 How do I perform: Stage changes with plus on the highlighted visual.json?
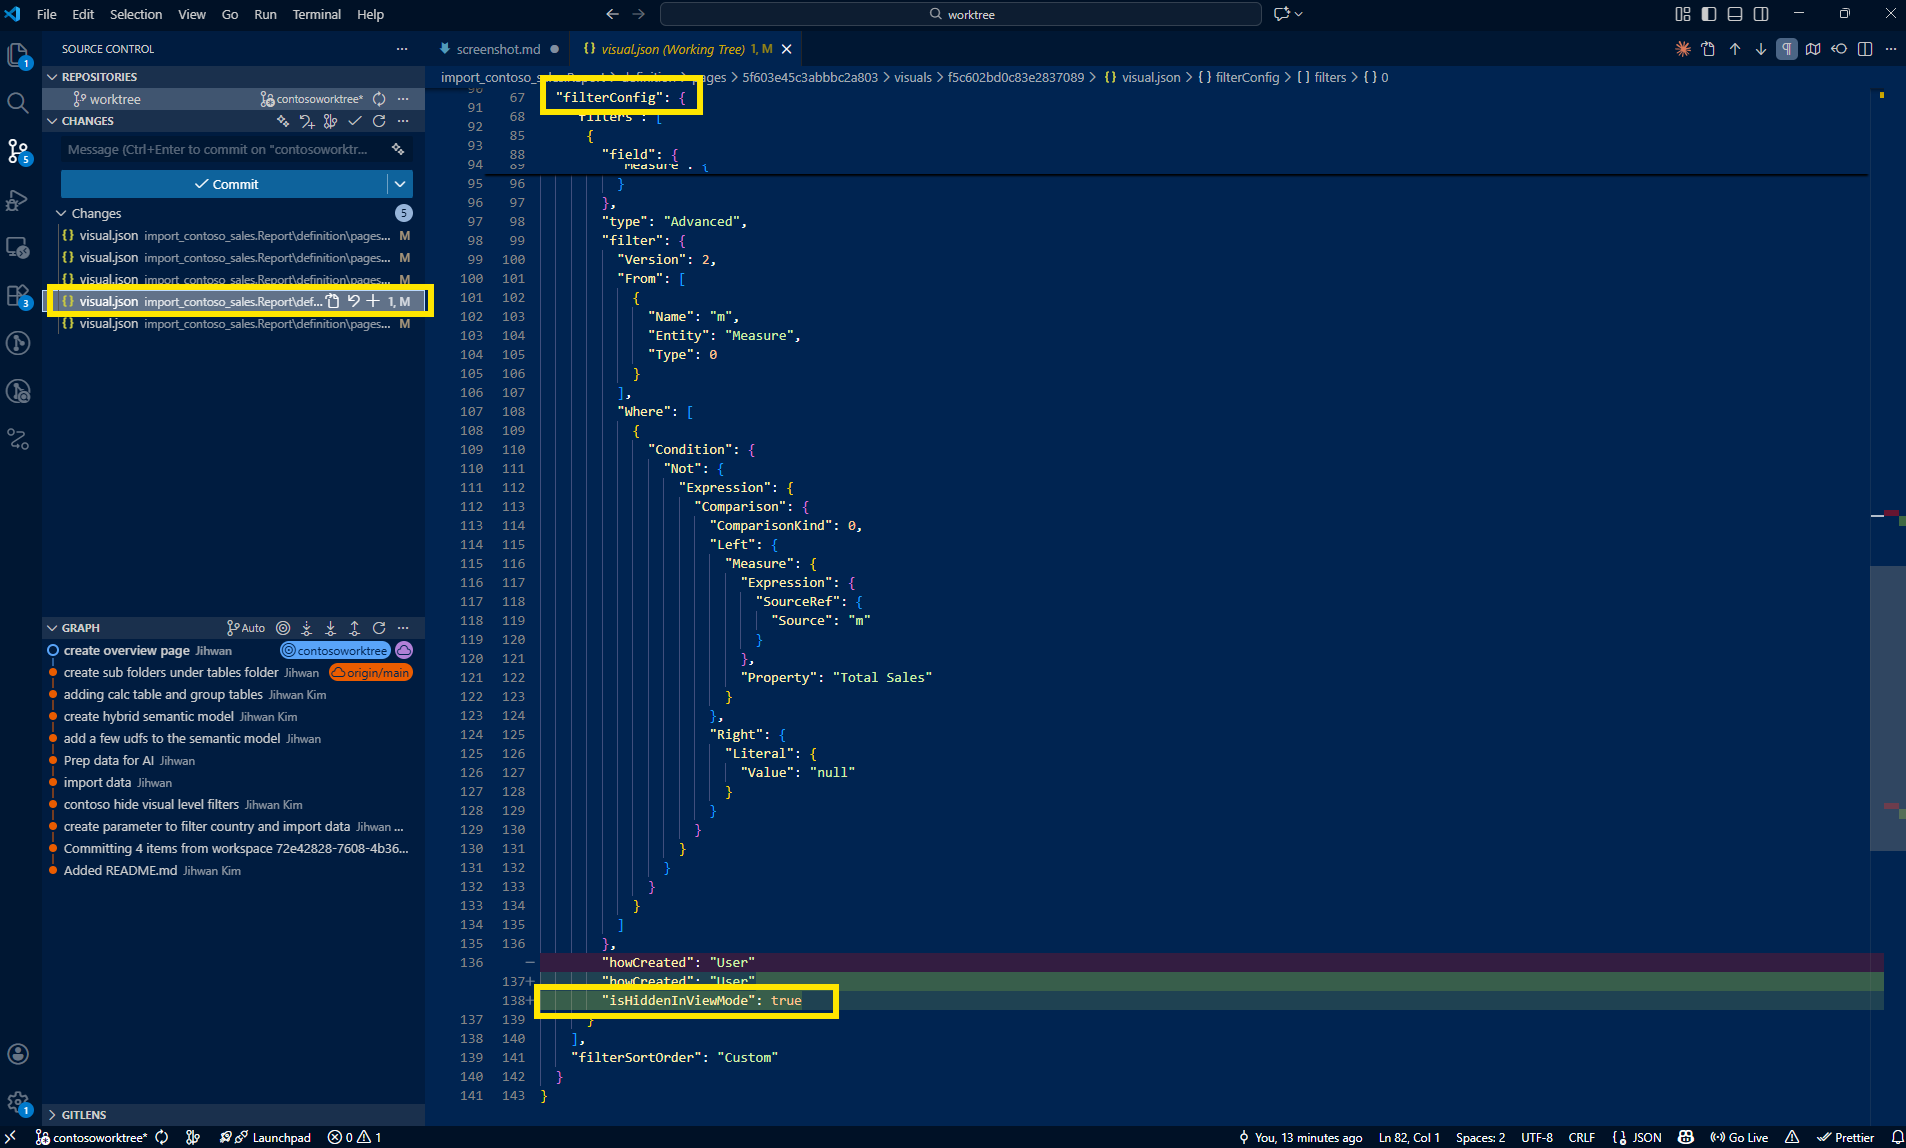click(x=373, y=301)
